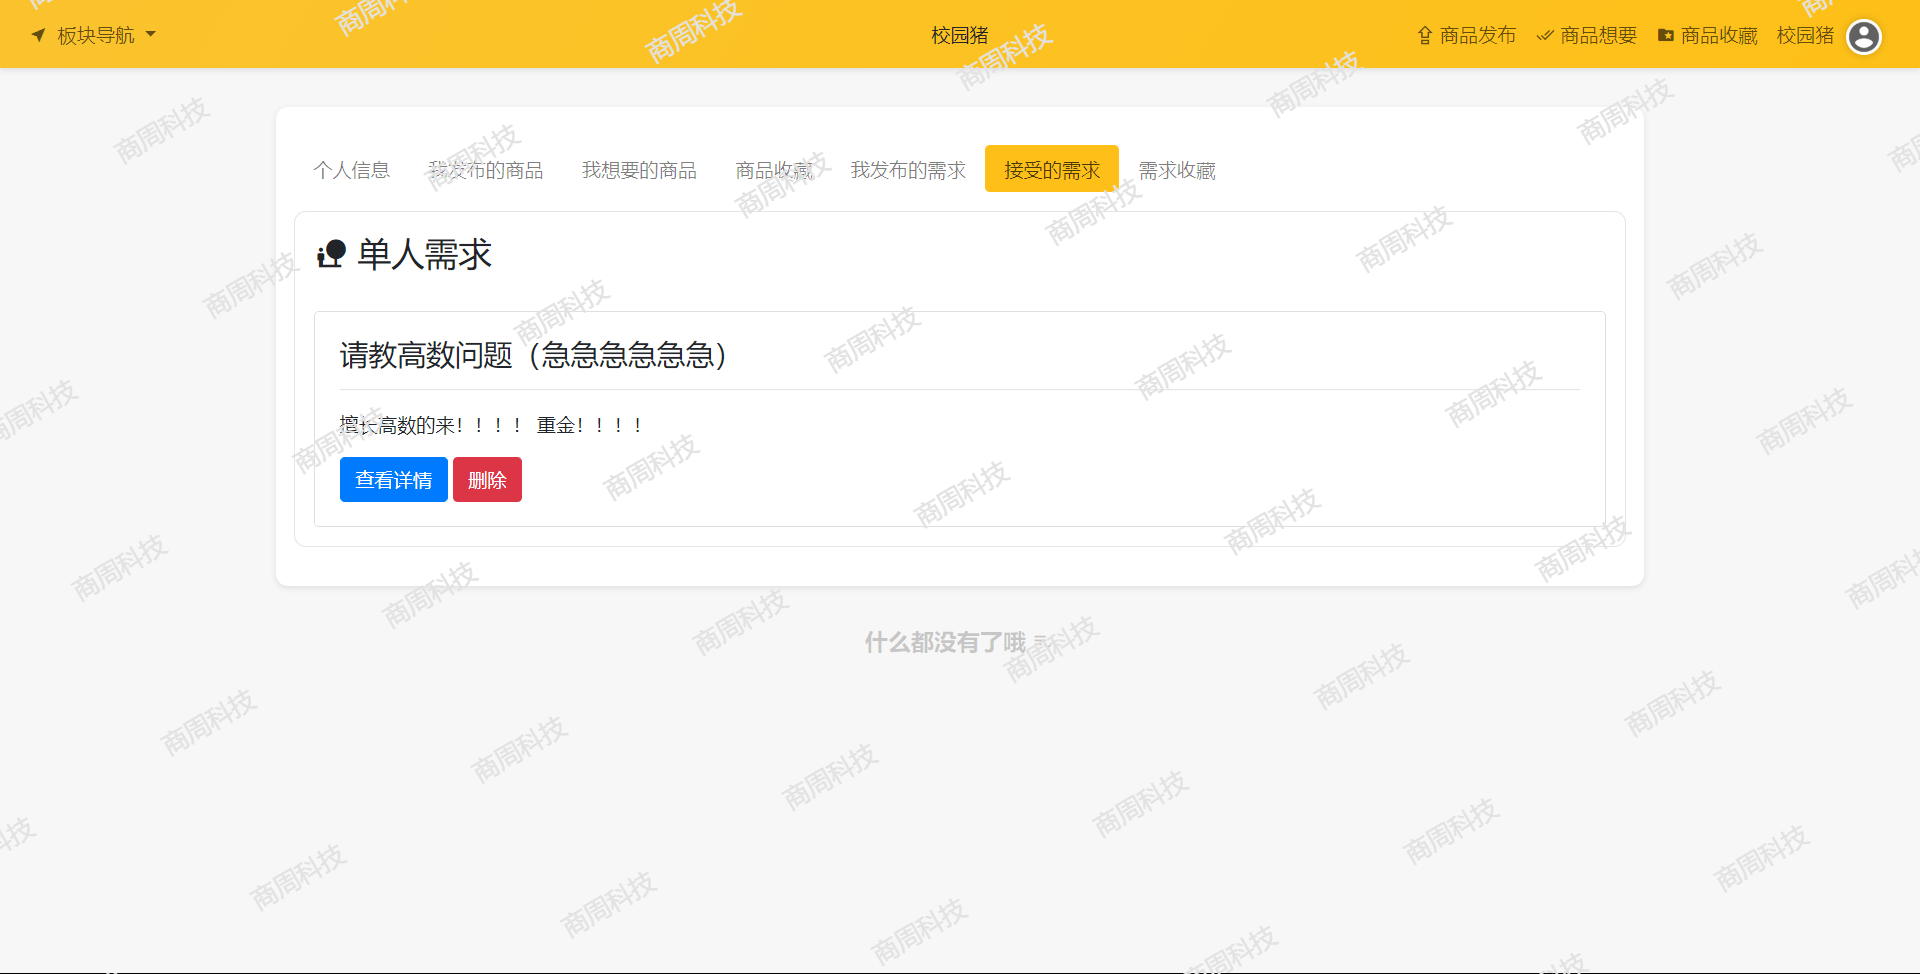Click the upload icon beside 商品发布
This screenshot has height=974, width=1920.
(1425, 35)
